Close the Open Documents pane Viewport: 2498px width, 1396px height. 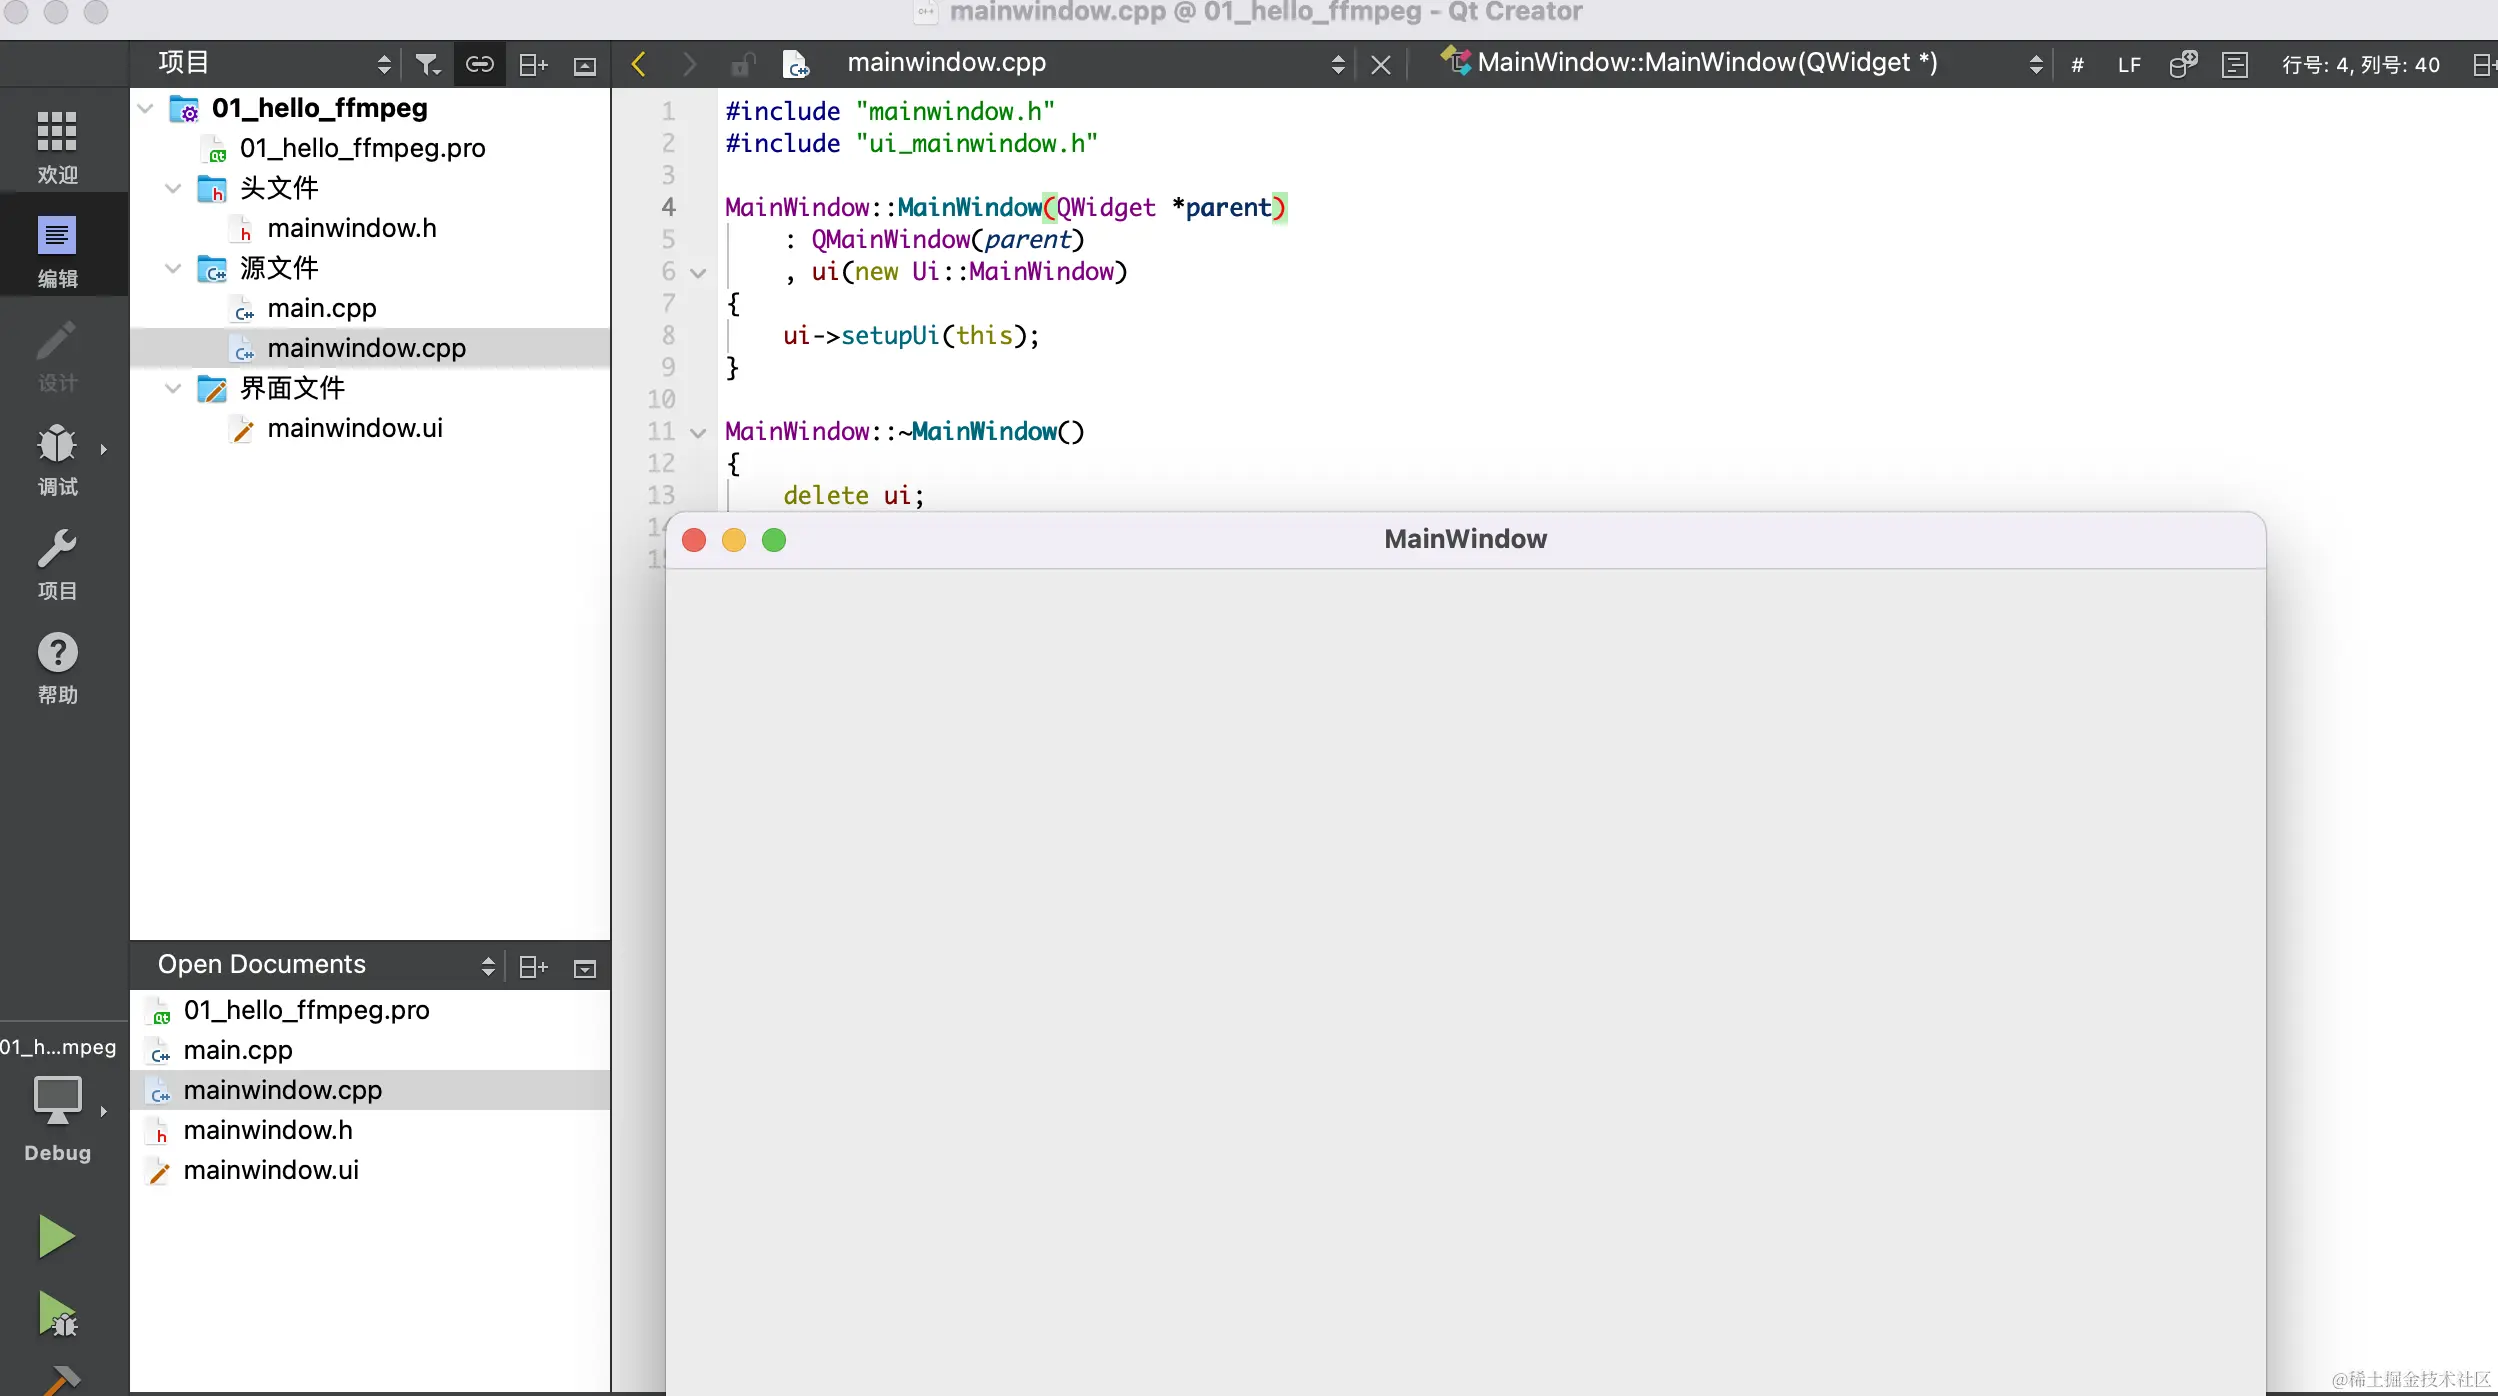click(x=585, y=968)
